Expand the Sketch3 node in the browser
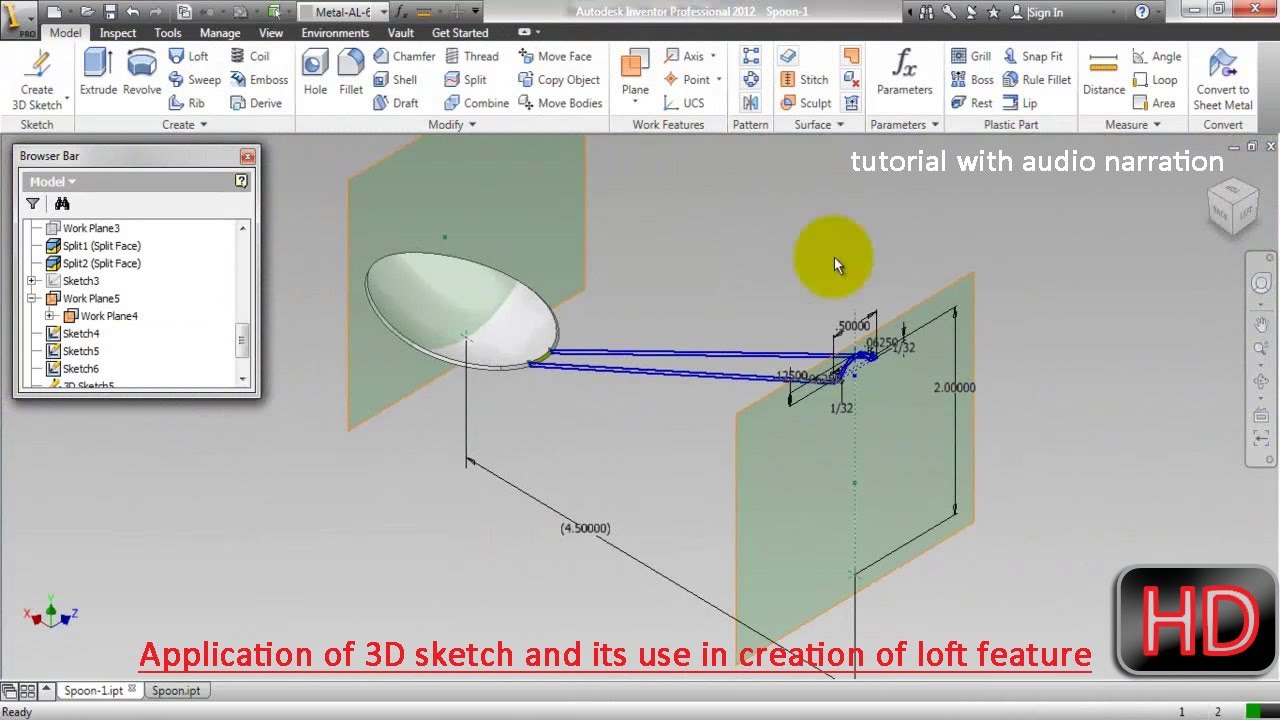1280x720 pixels. [x=32, y=281]
